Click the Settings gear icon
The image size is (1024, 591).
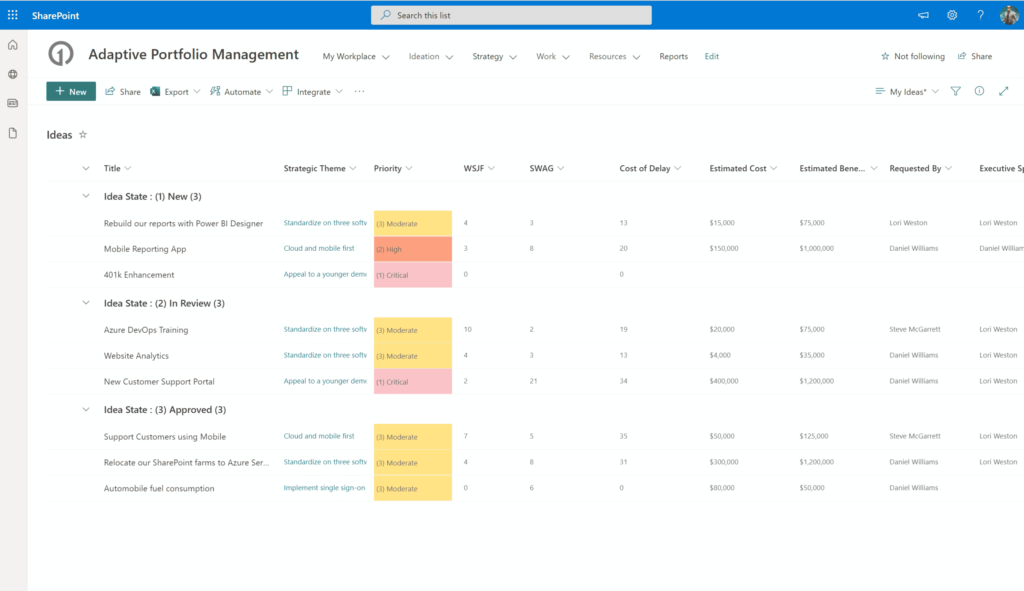pos(951,14)
